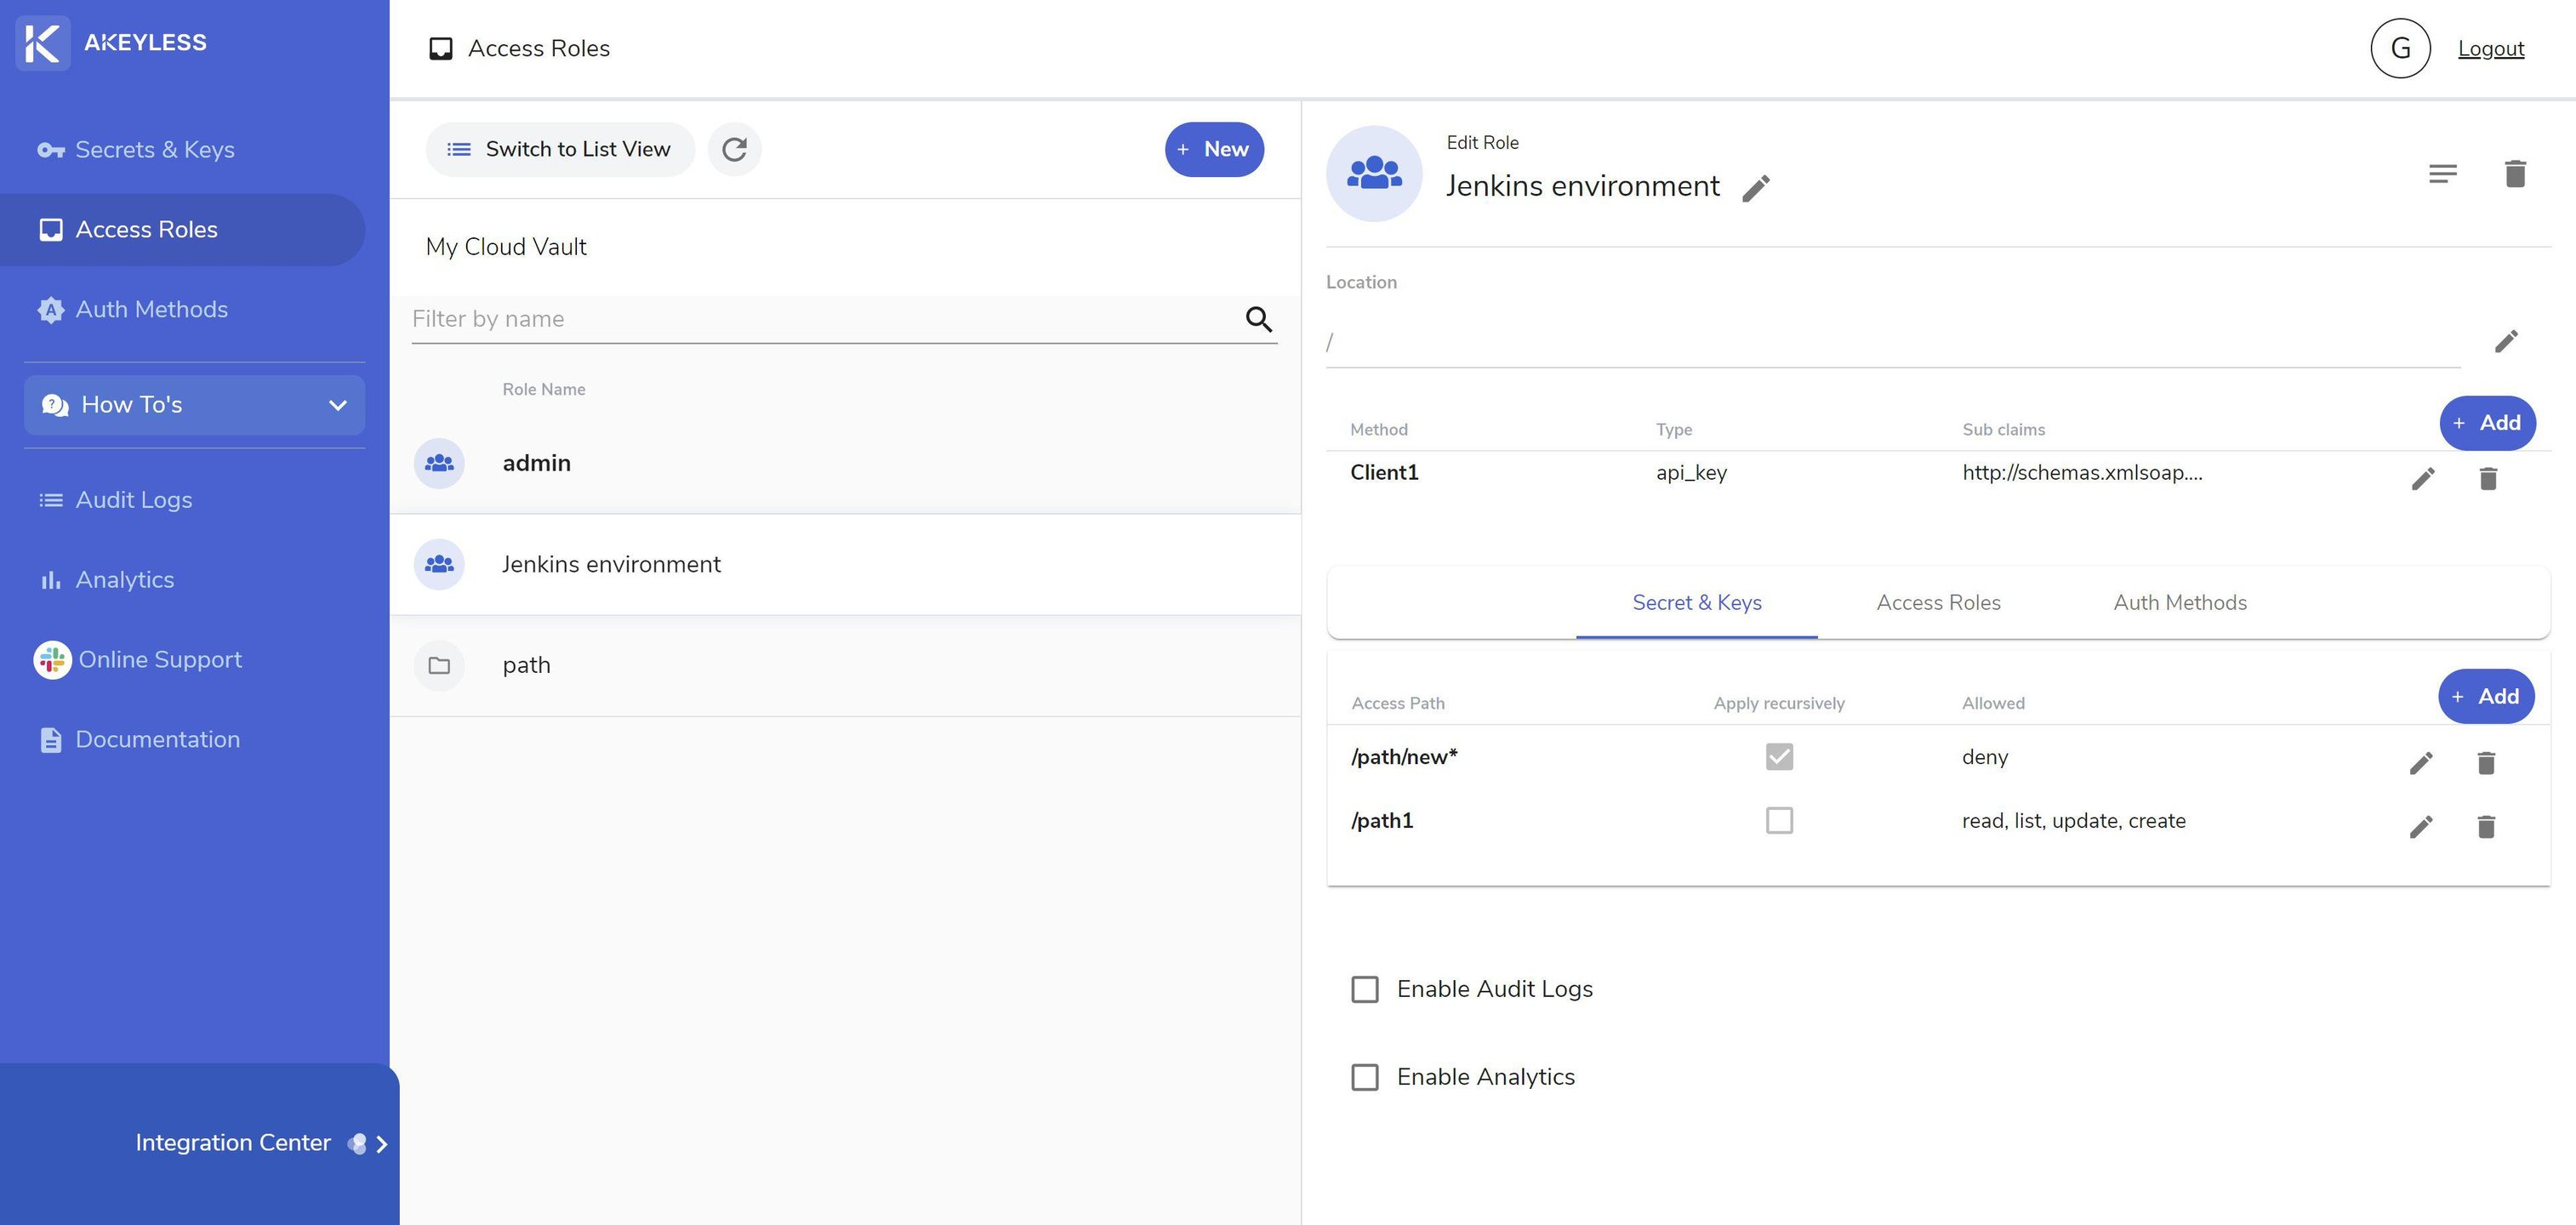Viewport: 2576px width, 1225px height.
Task: Select the admin role row
Action: [845, 464]
